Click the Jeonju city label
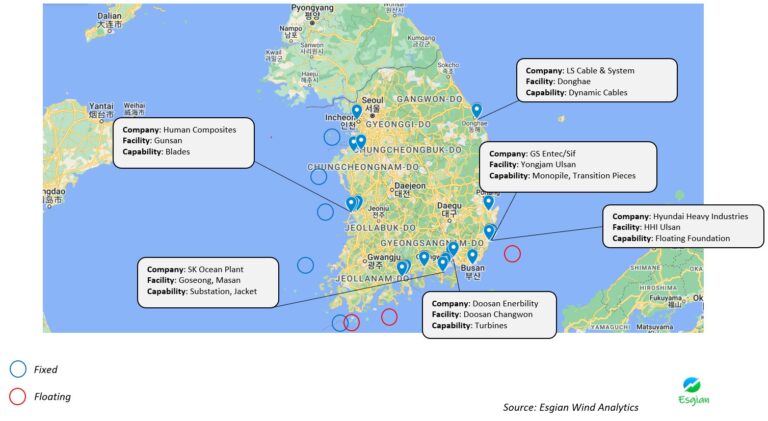The image size is (768, 421). [x=378, y=211]
